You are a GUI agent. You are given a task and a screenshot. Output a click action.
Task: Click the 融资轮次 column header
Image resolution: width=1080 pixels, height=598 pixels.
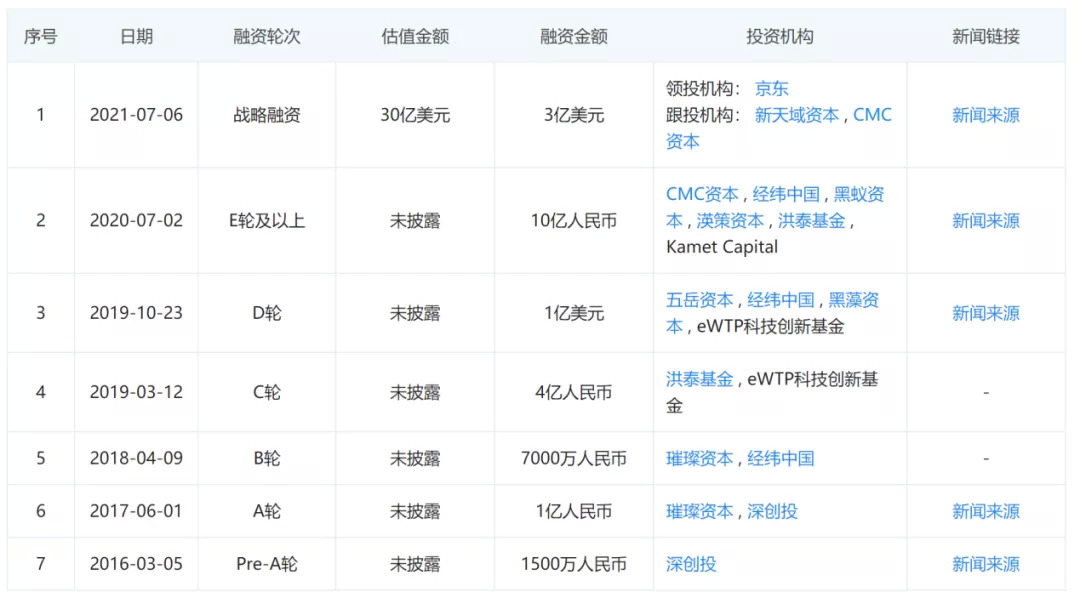[x=266, y=36]
